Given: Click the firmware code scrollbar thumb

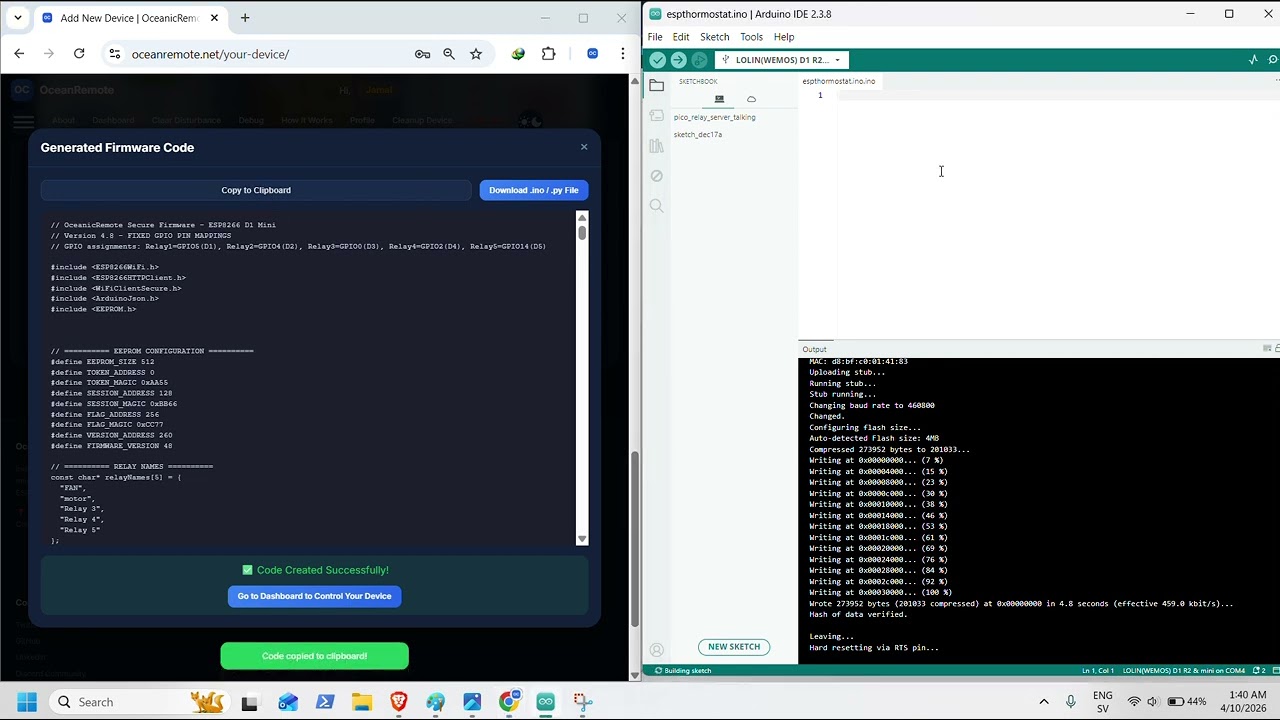Looking at the screenshot, I should 582,232.
